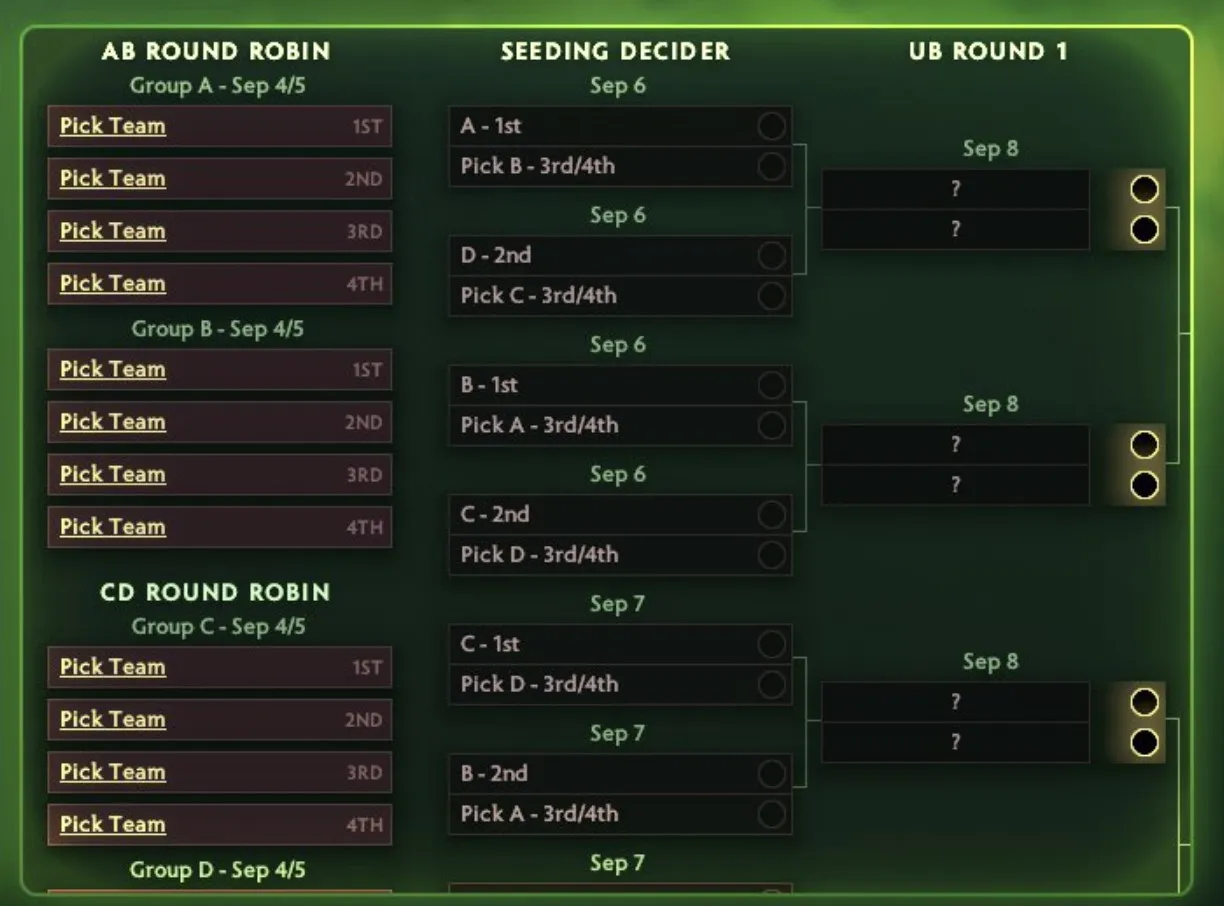Pick Group A 2nd place team
Viewport: 1224px width, 906px height.
tap(219, 178)
